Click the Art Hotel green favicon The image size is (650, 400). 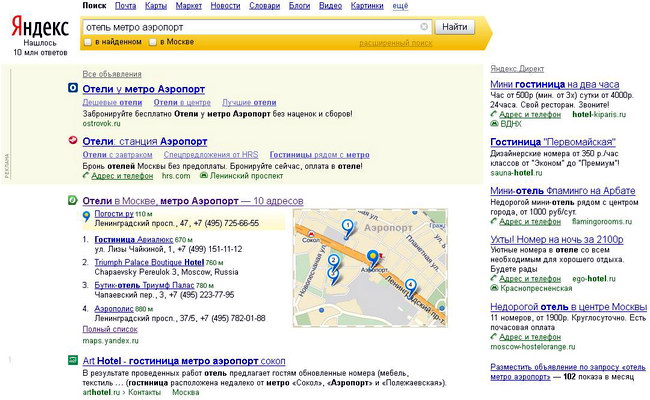tap(73, 360)
